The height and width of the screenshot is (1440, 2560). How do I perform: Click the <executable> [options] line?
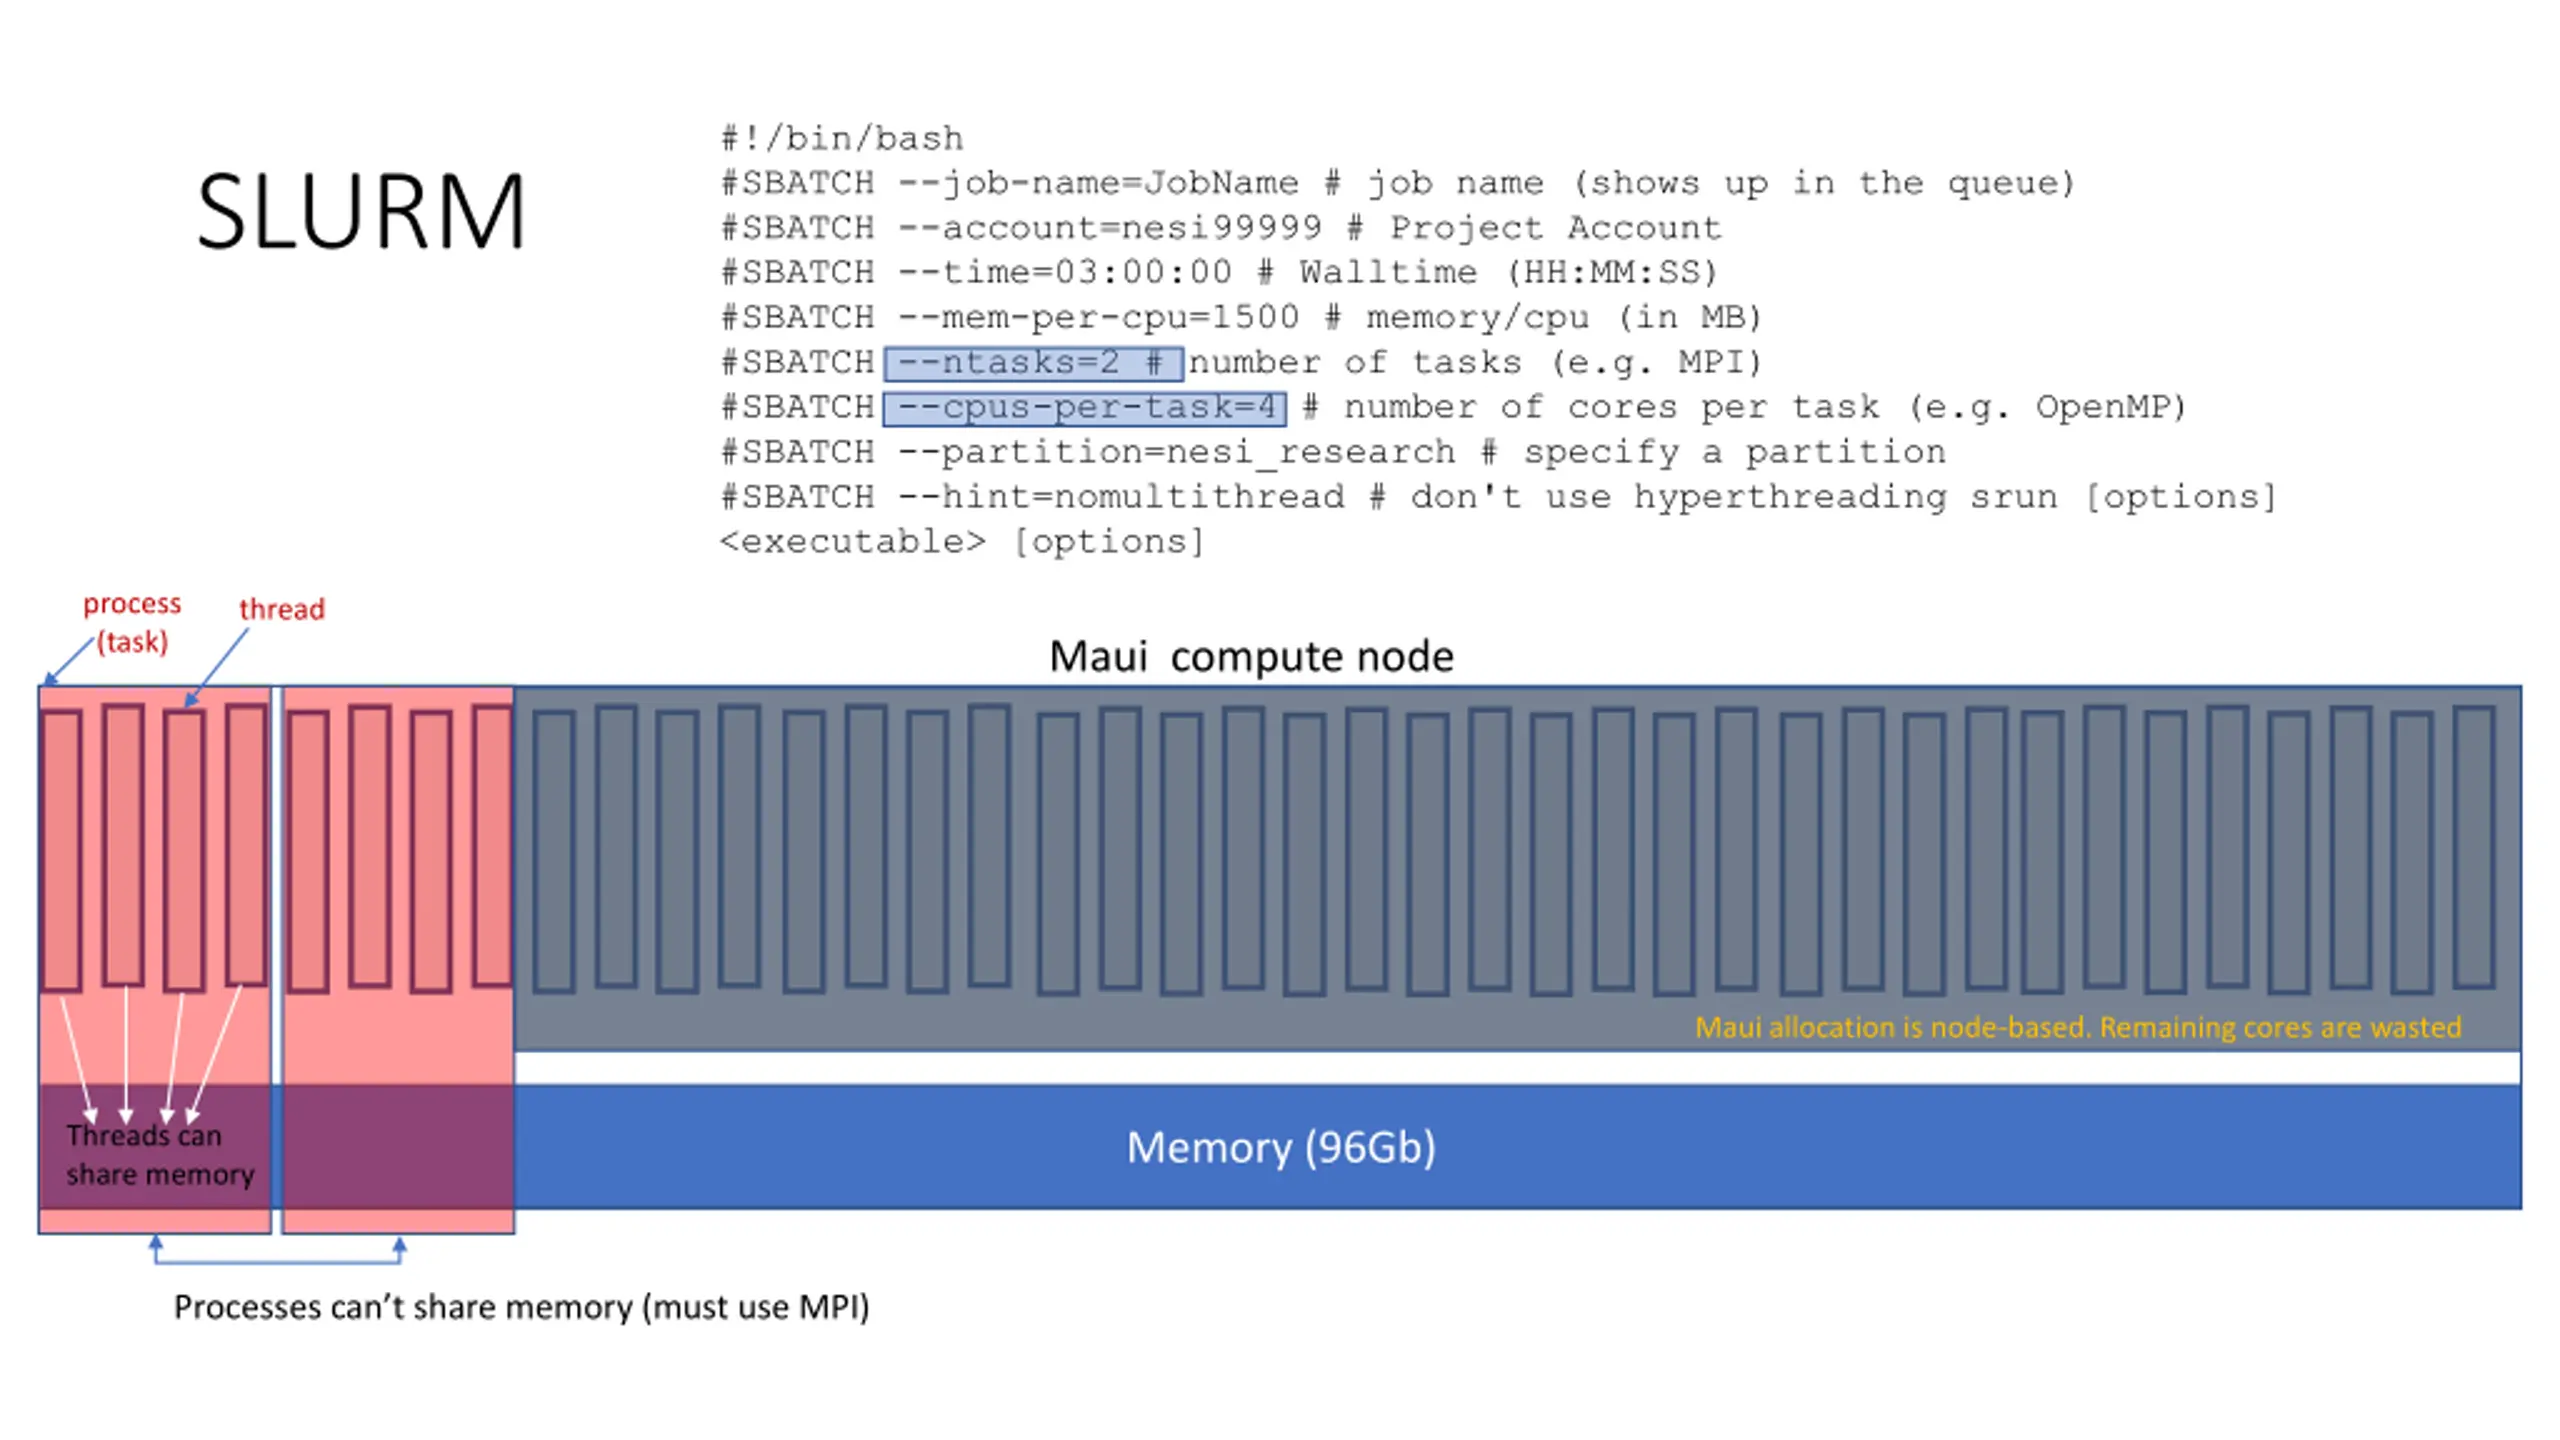tap(962, 542)
